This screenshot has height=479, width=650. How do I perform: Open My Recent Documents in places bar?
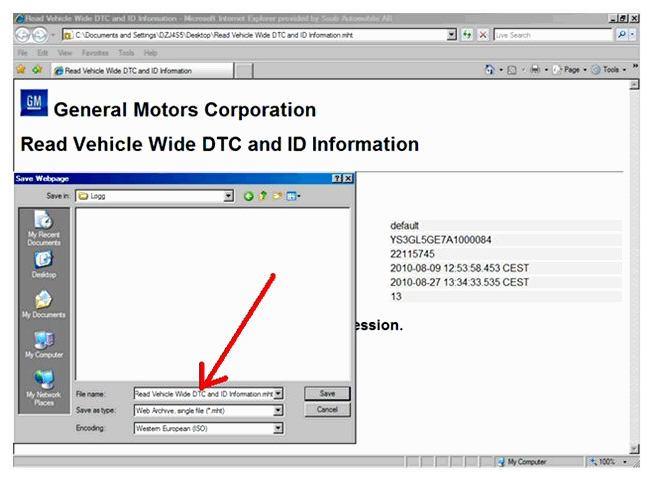point(44,228)
